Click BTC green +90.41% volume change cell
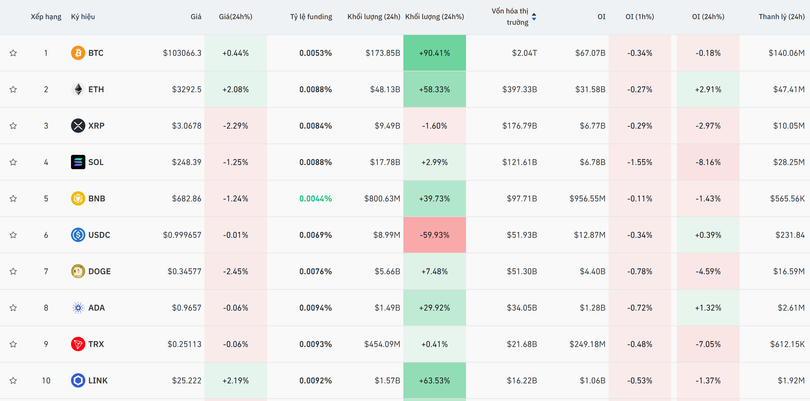The width and height of the screenshot is (810, 401). point(434,53)
